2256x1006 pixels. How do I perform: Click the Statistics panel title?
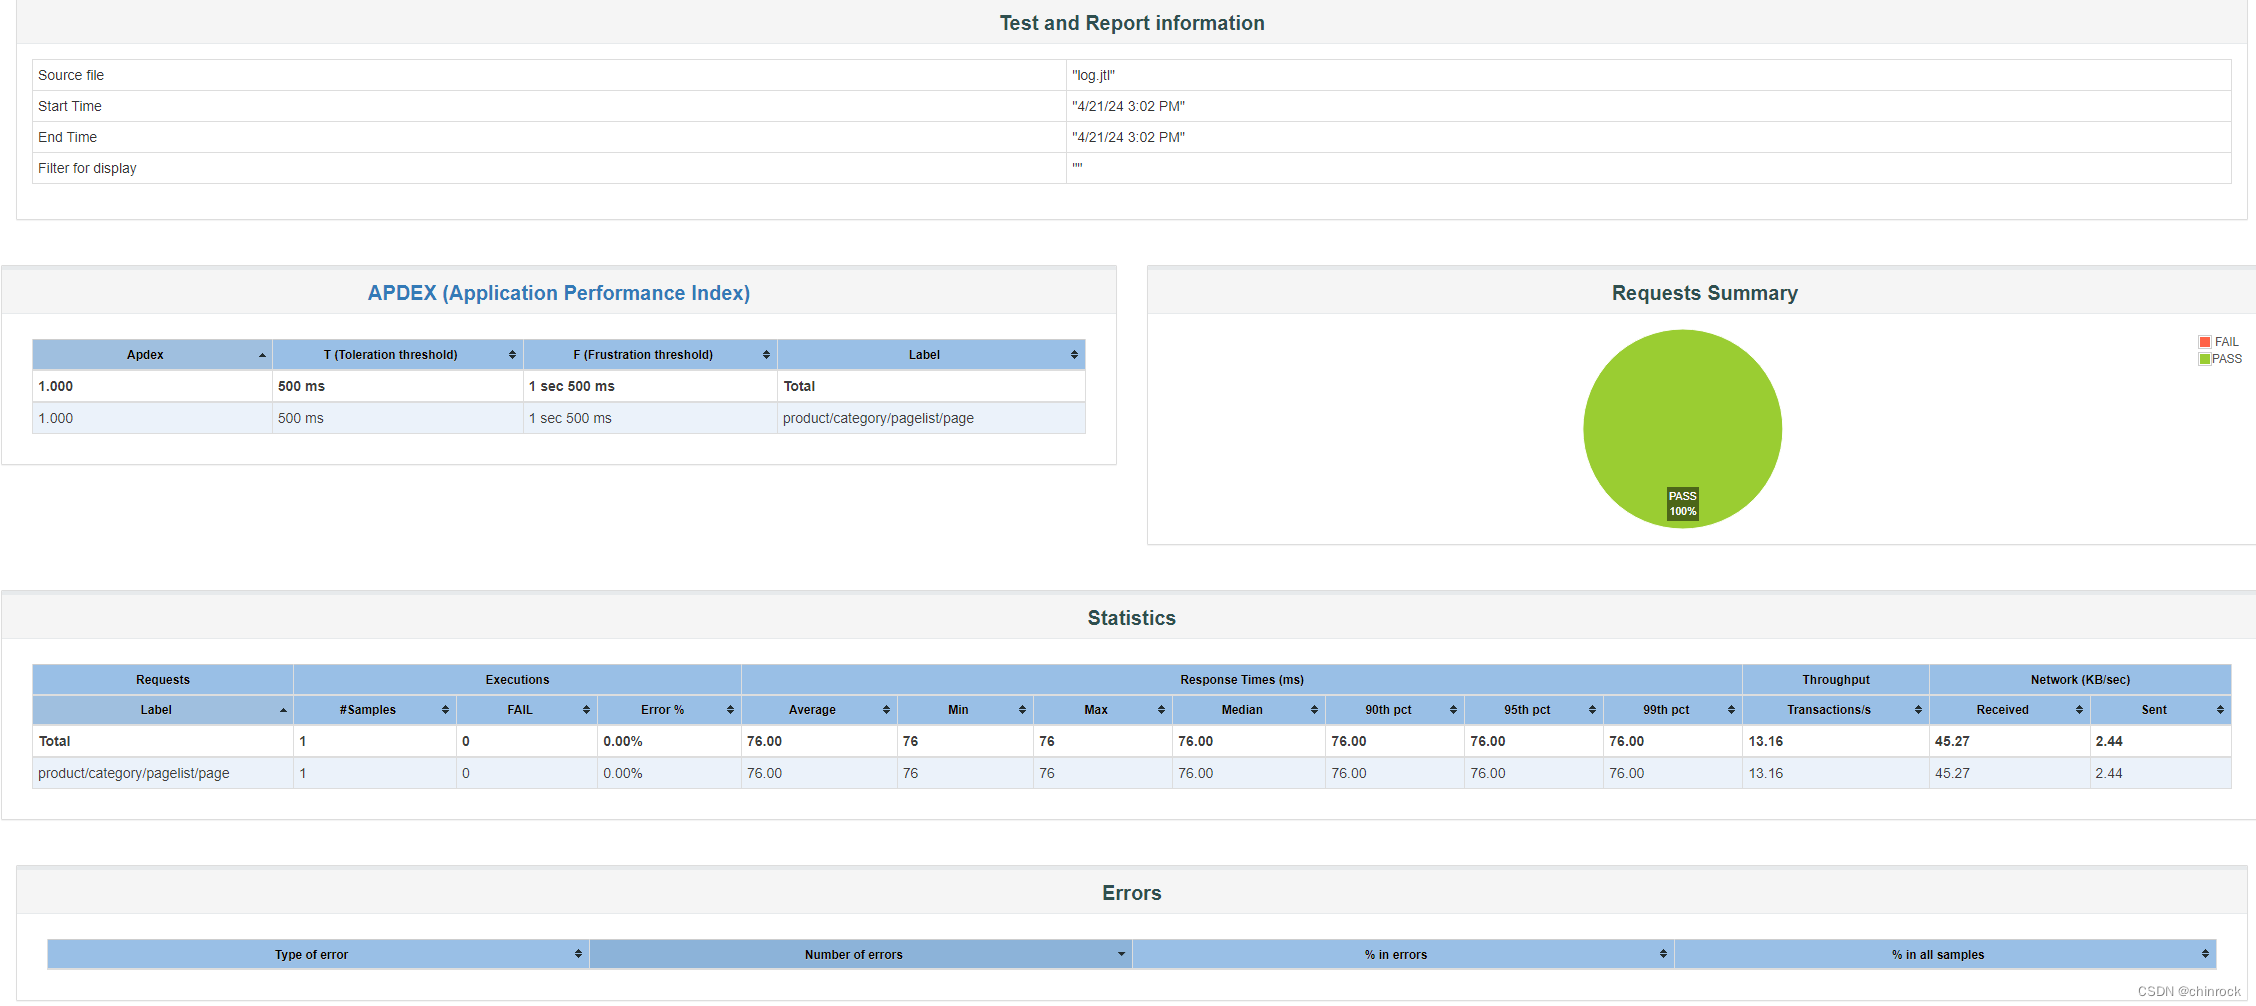tap(1132, 618)
